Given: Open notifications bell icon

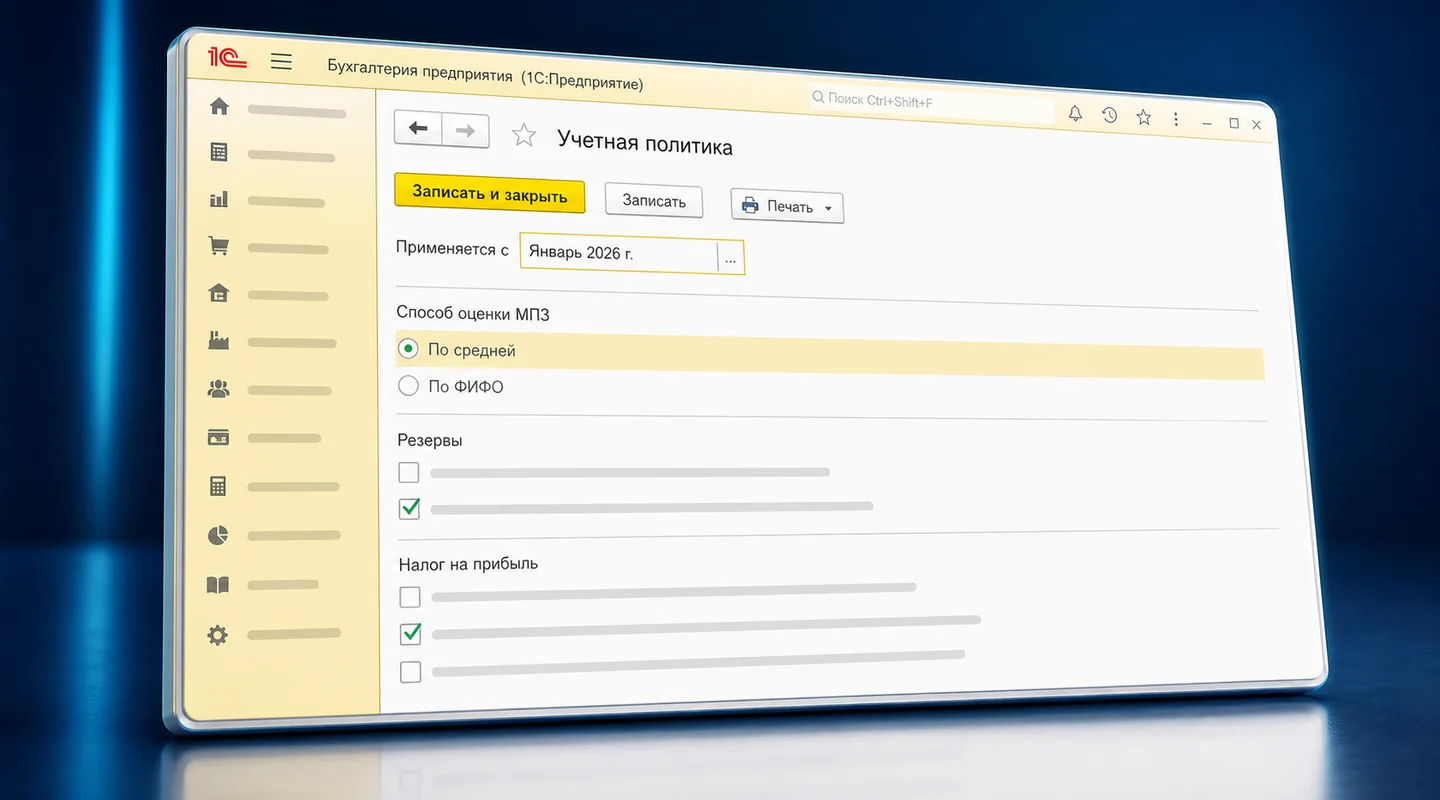Looking at the screenshot, I should click(1075, 113).
